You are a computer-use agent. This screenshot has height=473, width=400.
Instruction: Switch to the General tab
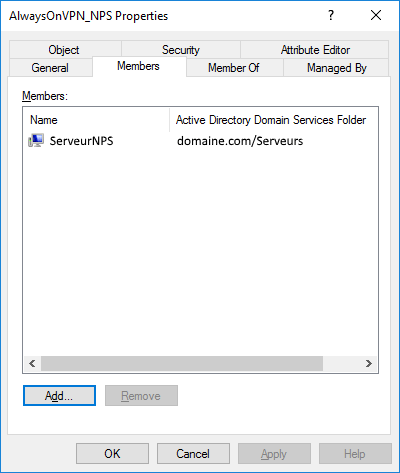pos(50,68)
